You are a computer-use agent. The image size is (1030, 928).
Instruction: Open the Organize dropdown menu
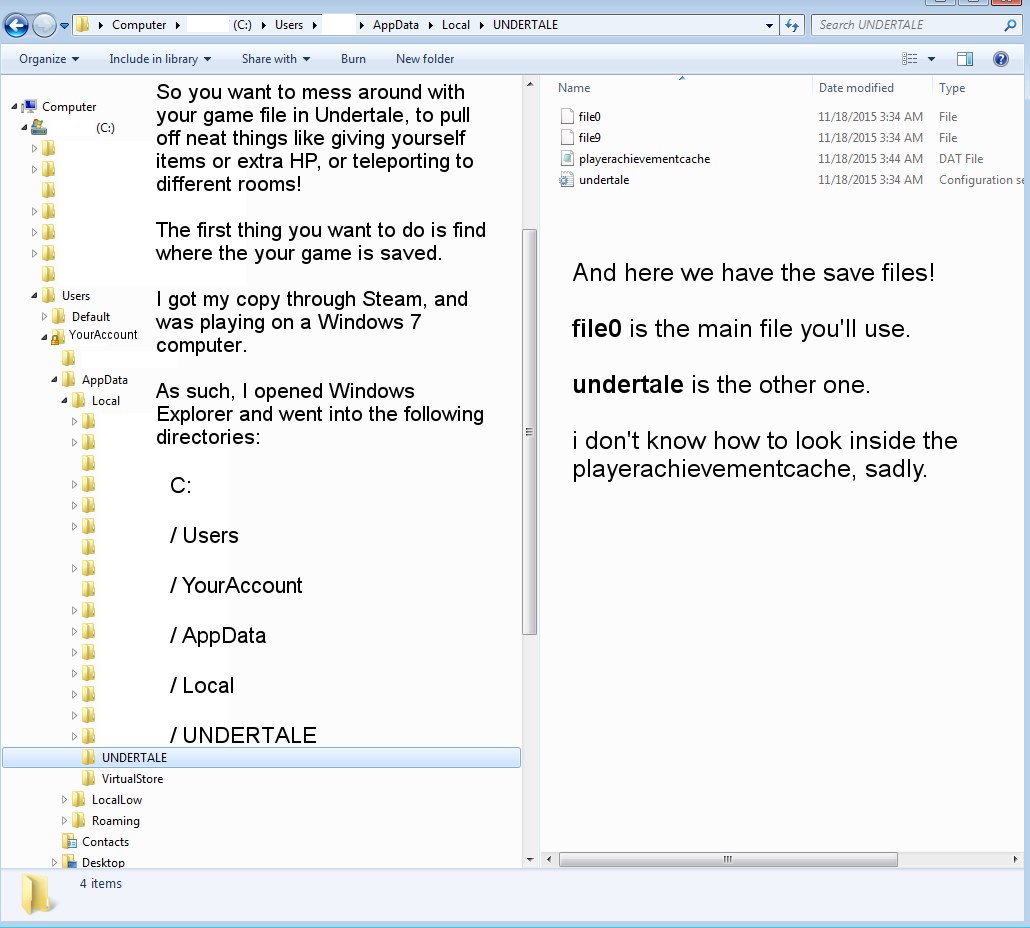pyautogui.click(x=48, y=59)
